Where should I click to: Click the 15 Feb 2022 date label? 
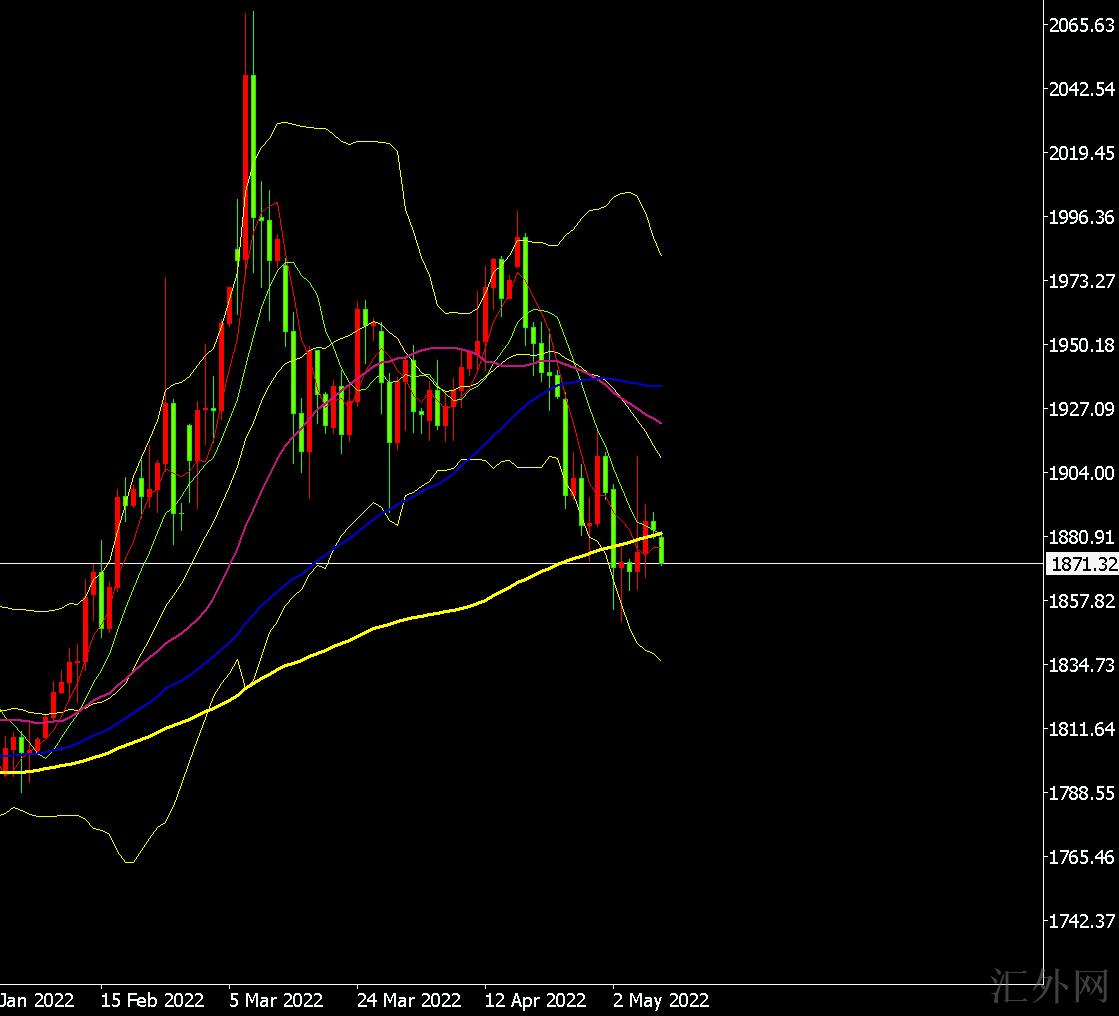tap(152, 1000)
